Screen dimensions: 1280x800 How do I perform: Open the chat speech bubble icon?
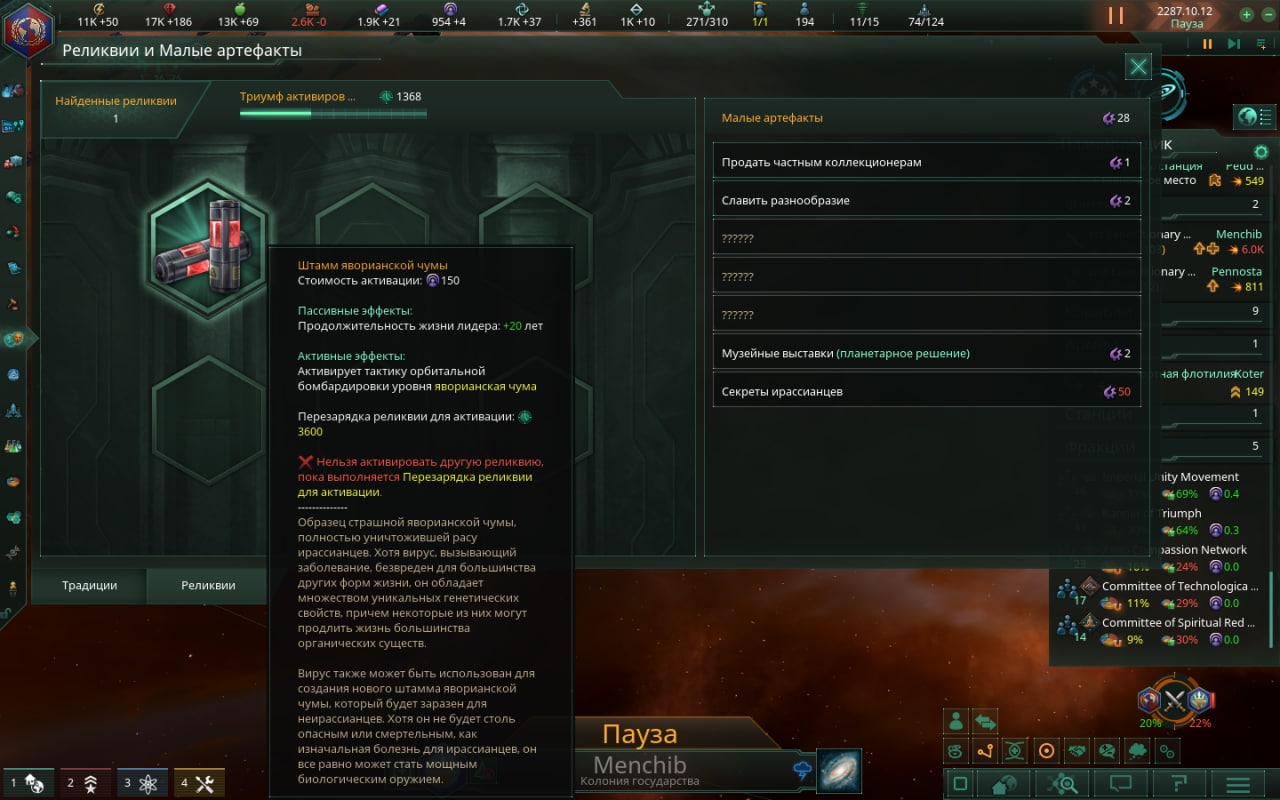pyautogui.click(x=1121, y=784)
